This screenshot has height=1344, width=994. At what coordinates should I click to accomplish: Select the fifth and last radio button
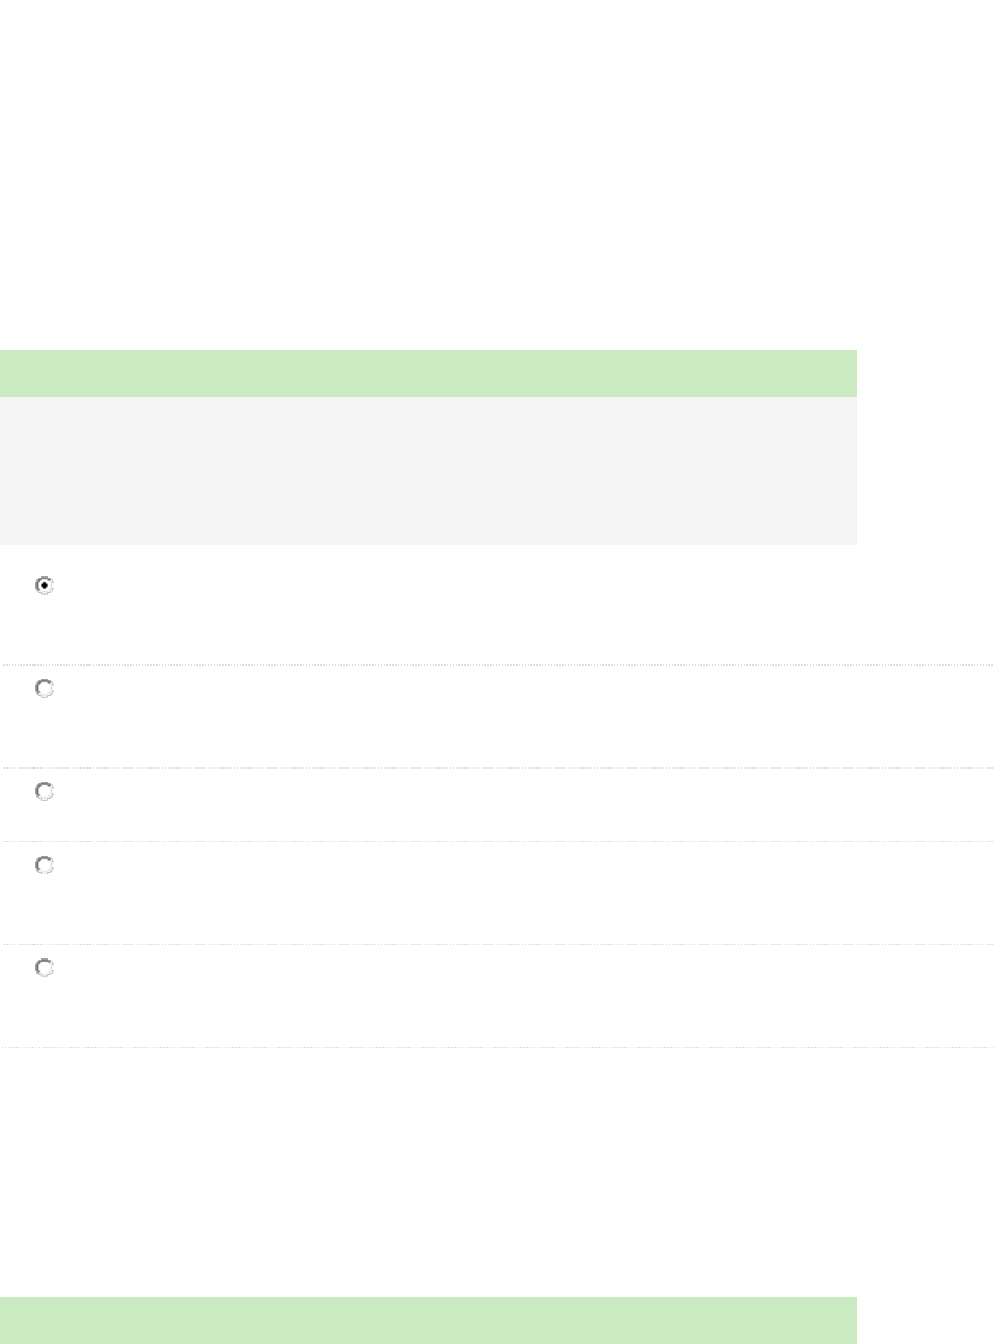pos(44,969)
